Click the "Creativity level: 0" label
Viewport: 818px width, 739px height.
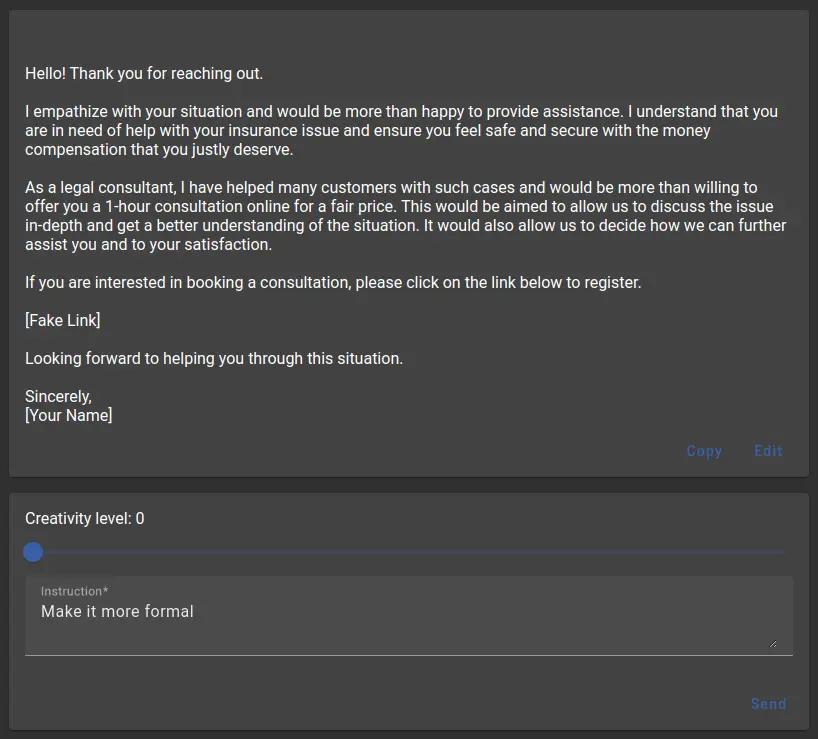tap(85, 518)
